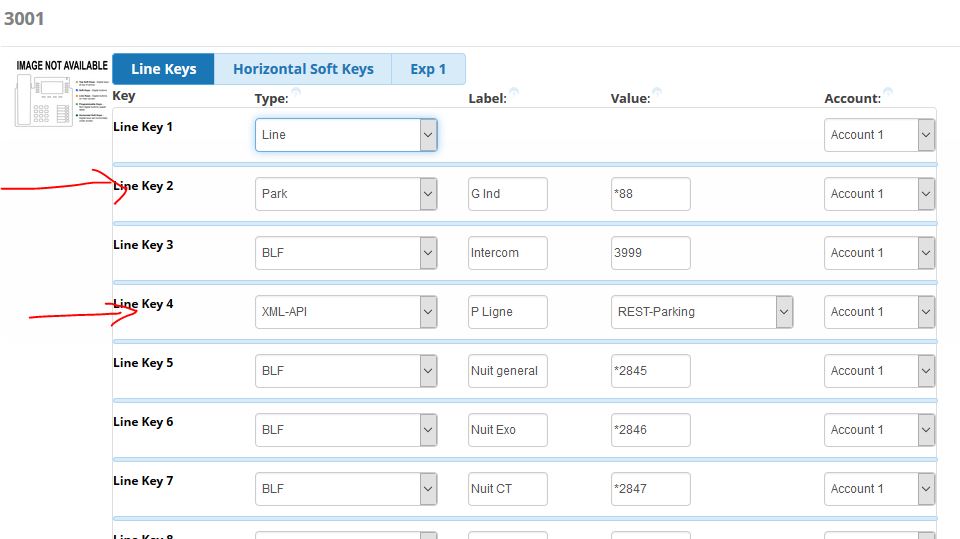
Task: Open Line Key 1 Account dropdown
Action: (879, 135)
